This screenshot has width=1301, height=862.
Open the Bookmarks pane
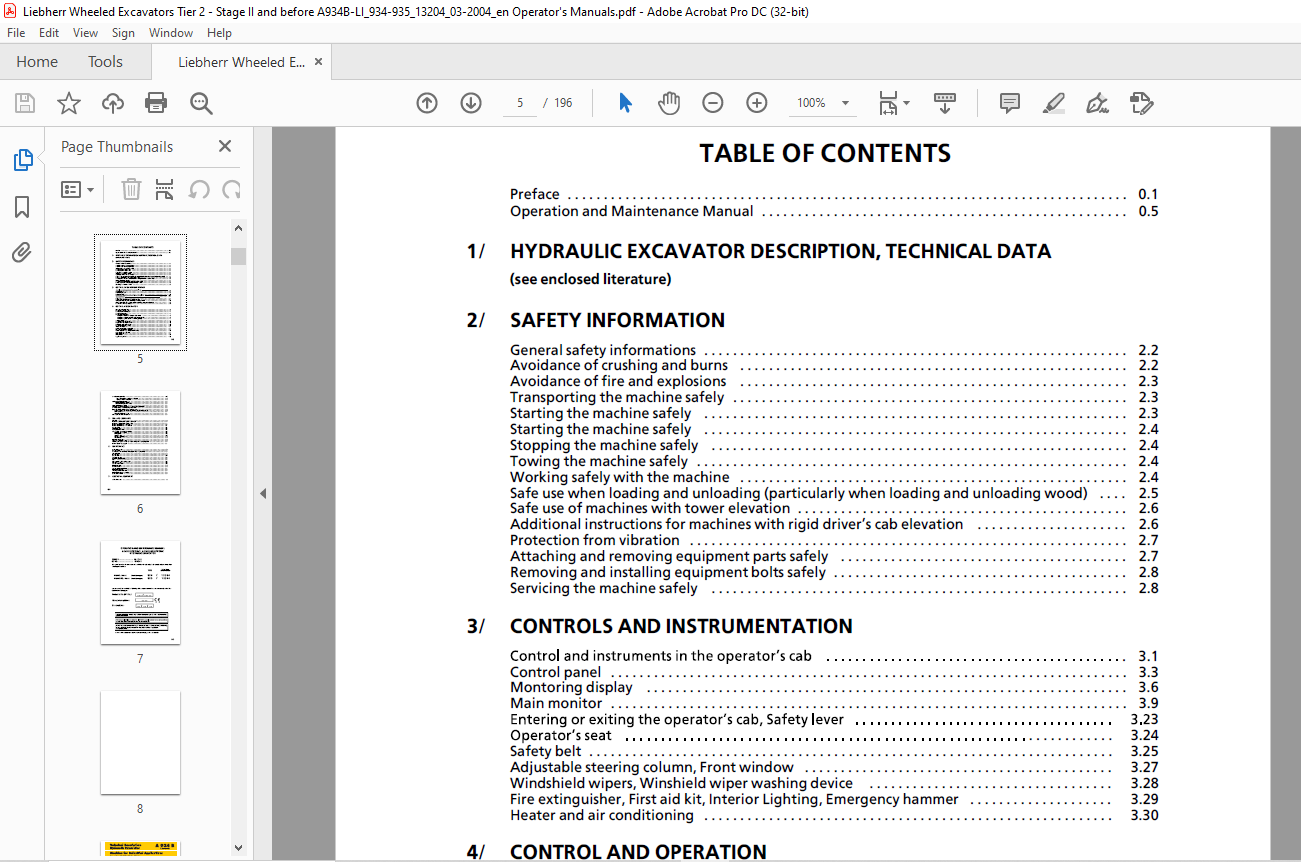[x=22, y=207]
